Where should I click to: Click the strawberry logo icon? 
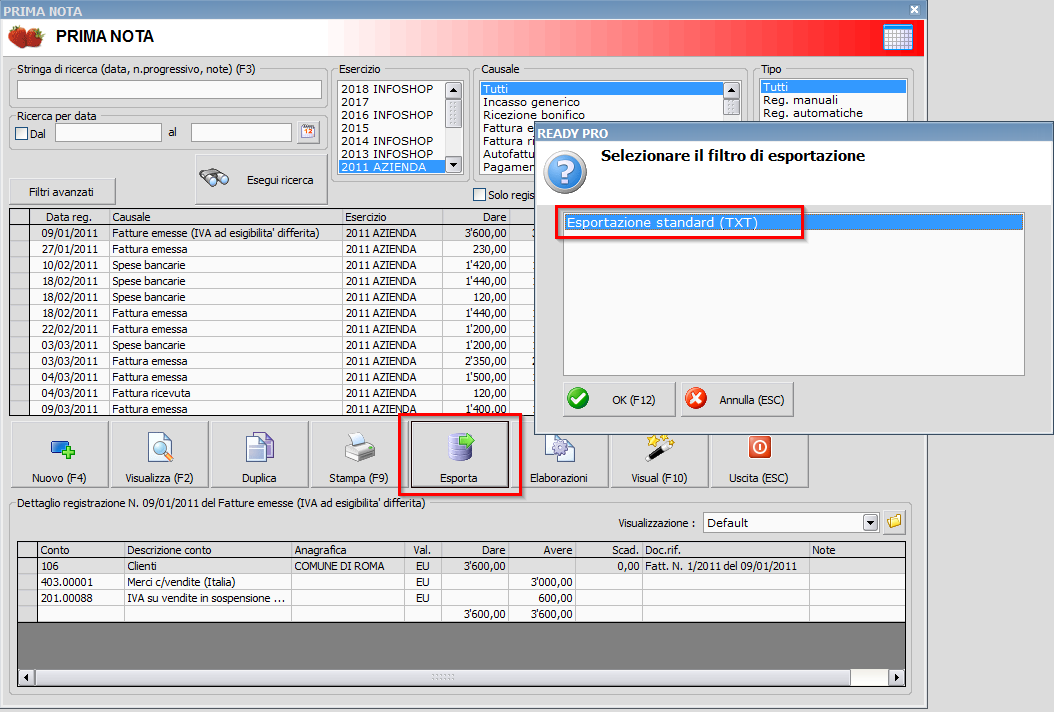pyautogui.click(x=26, y=36)
